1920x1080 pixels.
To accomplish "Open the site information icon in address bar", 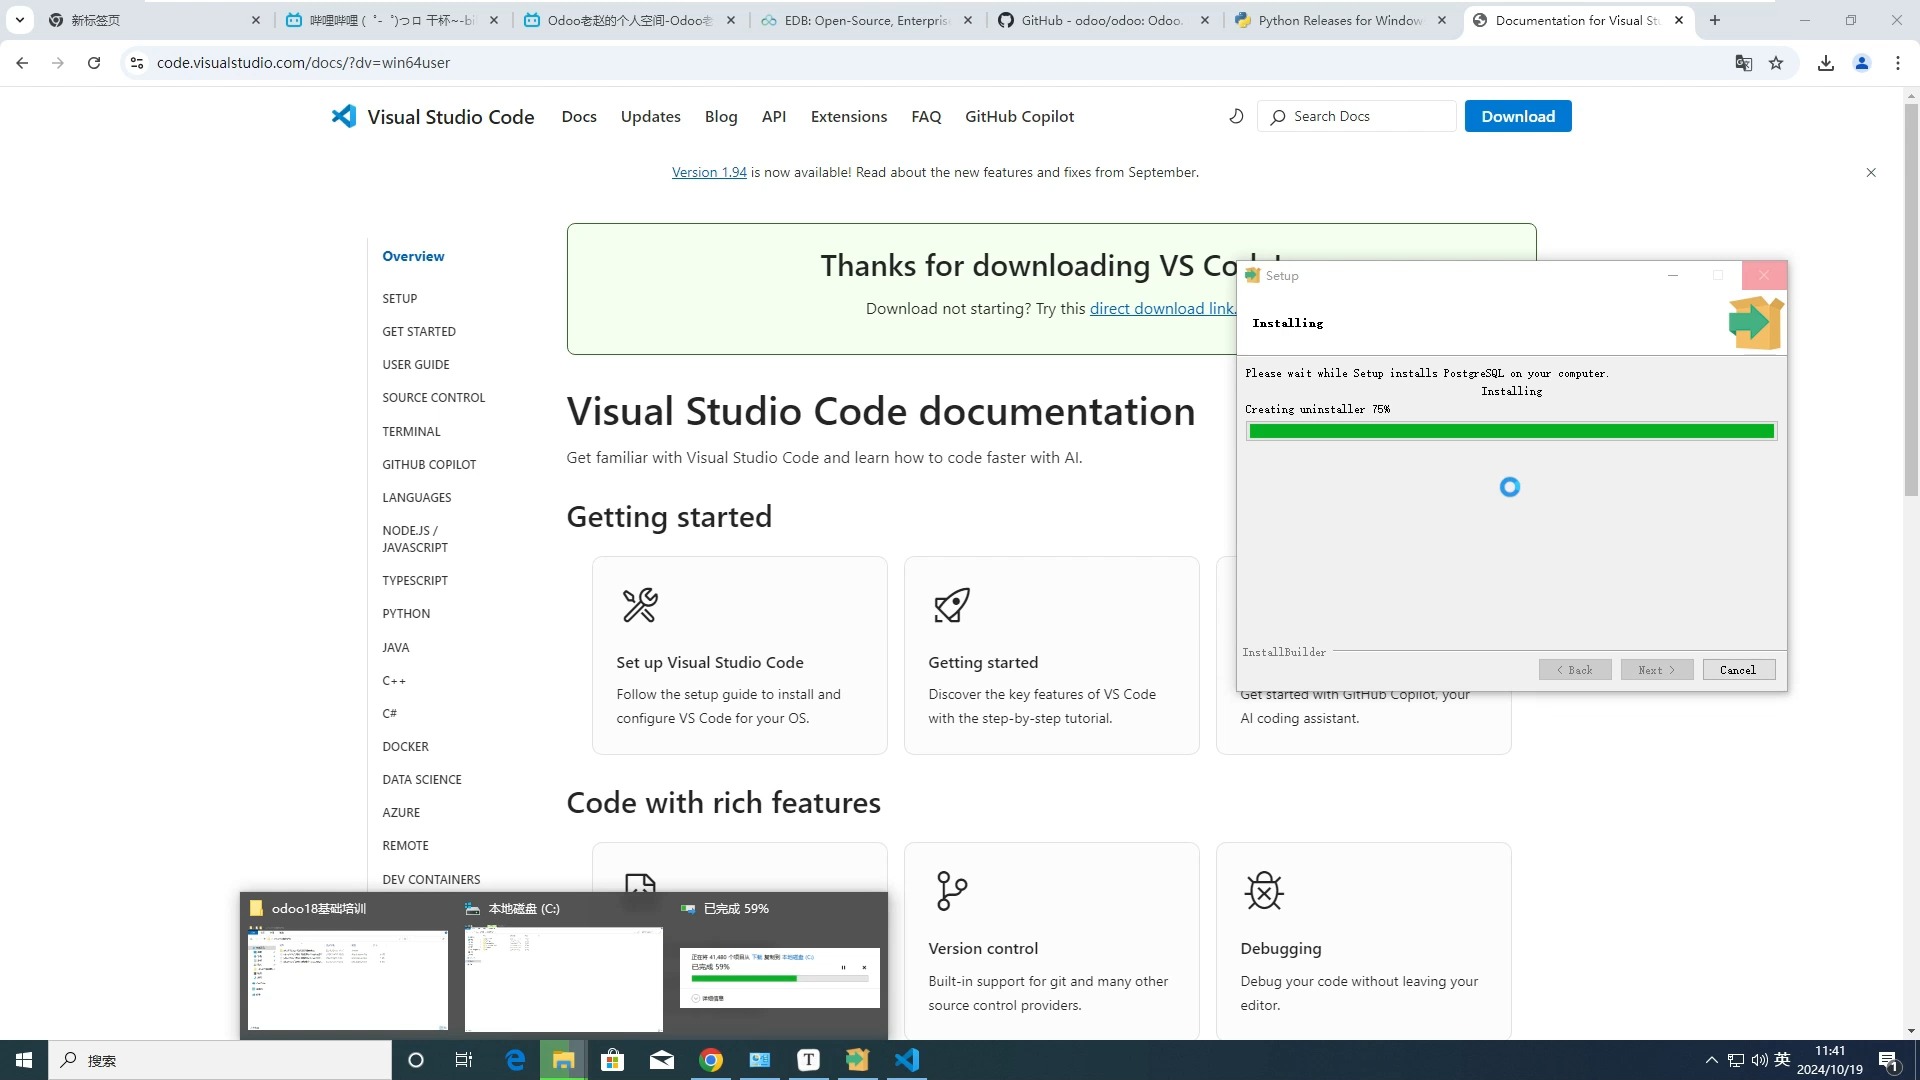I will click(x=137, y=63).
